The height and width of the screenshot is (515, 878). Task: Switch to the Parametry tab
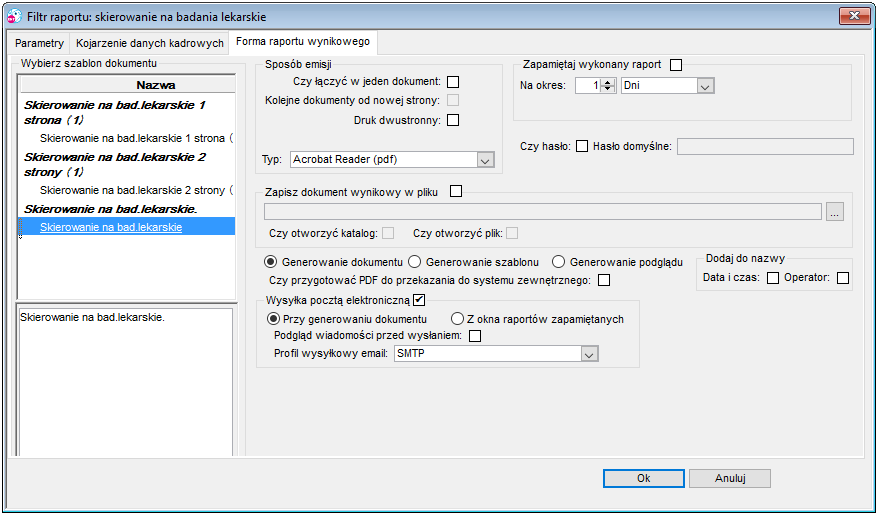[x=39, y=43]
